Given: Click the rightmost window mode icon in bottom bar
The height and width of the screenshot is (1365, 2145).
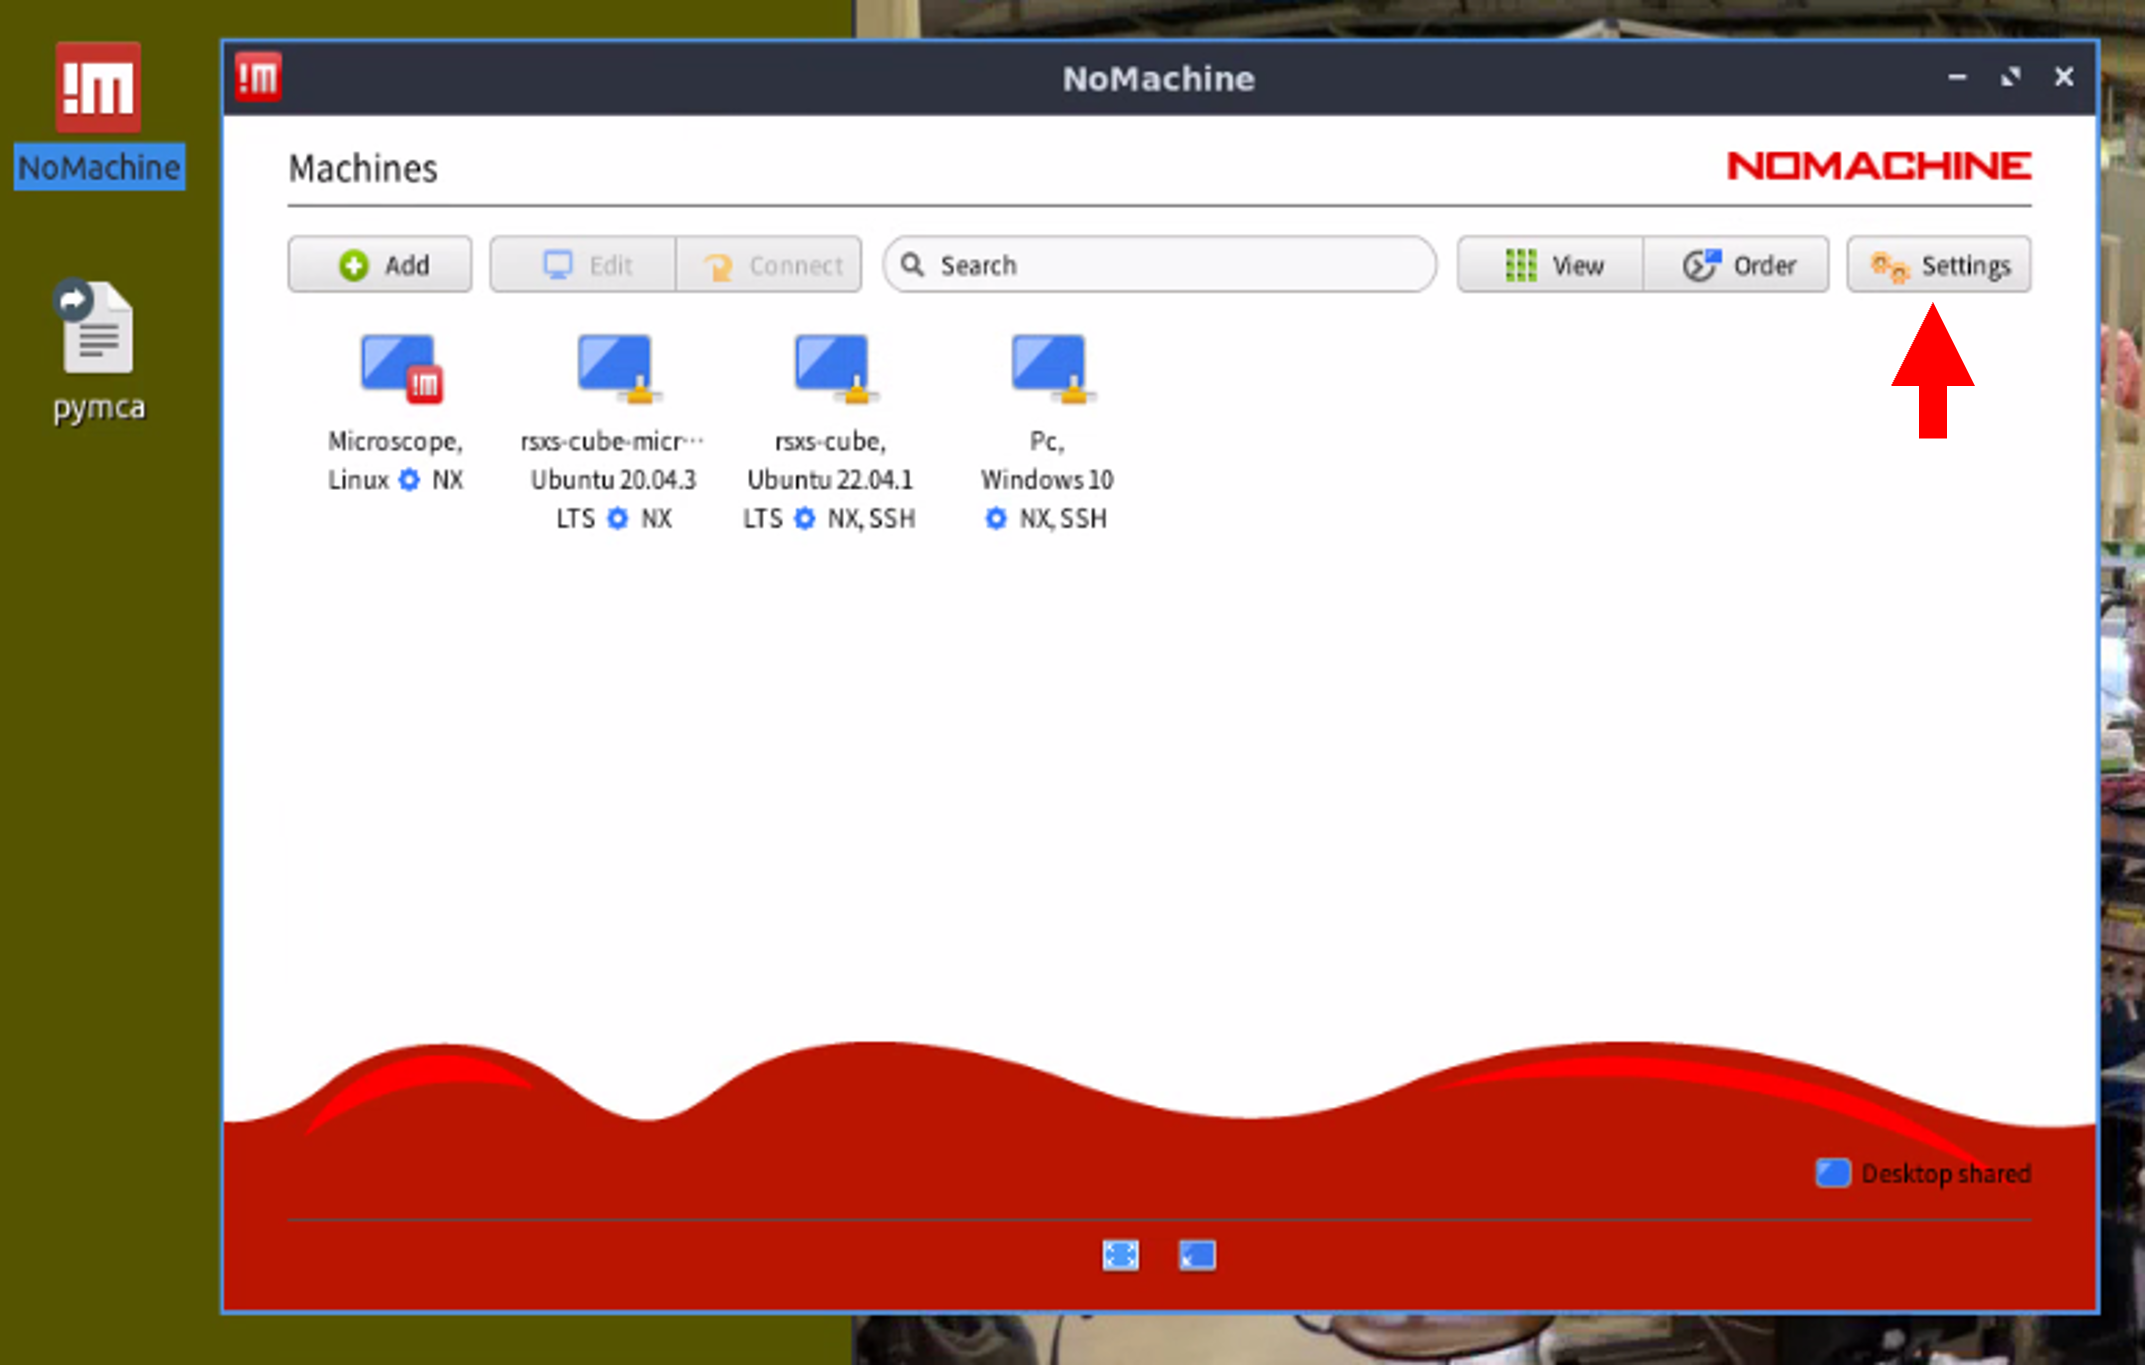Looking at the screenshot, I should (1197, 1255).
